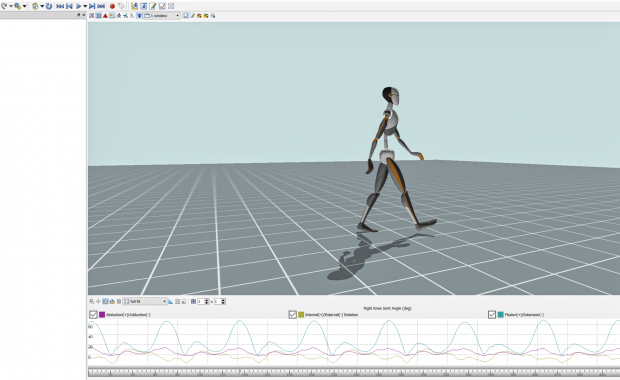The image size is (620, 380).
Task: Click the second layout view icon
Action: [x=144, y=6]
